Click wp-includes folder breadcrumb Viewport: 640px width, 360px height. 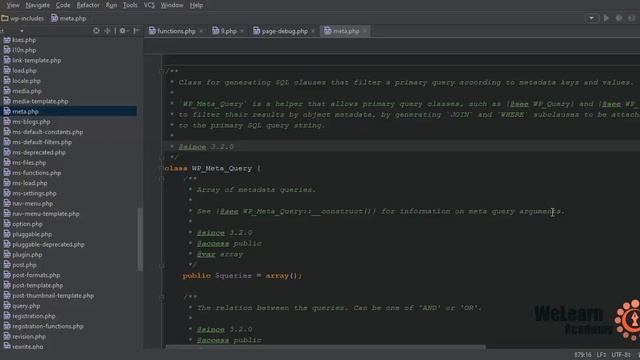(22, 18)
